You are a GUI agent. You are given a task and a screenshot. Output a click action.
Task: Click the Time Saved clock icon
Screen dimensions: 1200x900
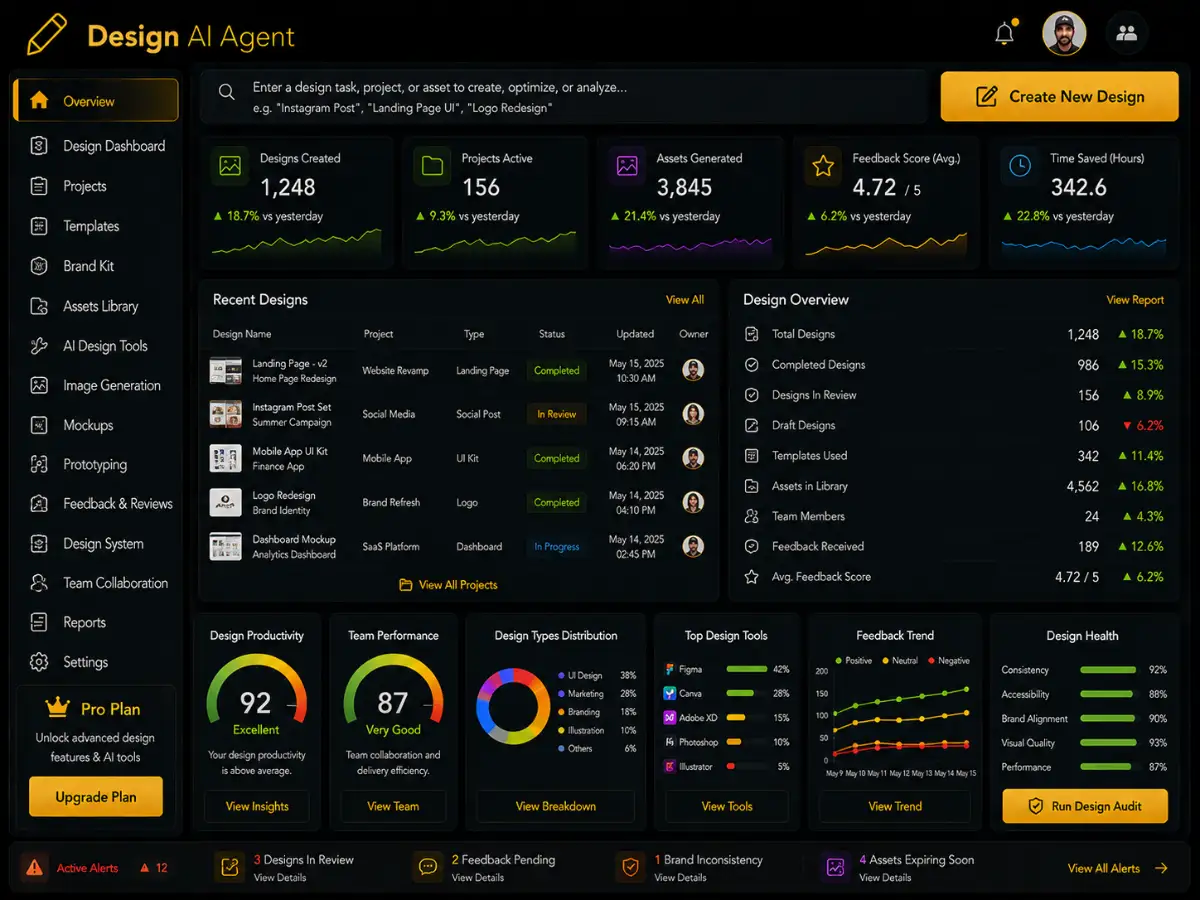click(1020, 166)
